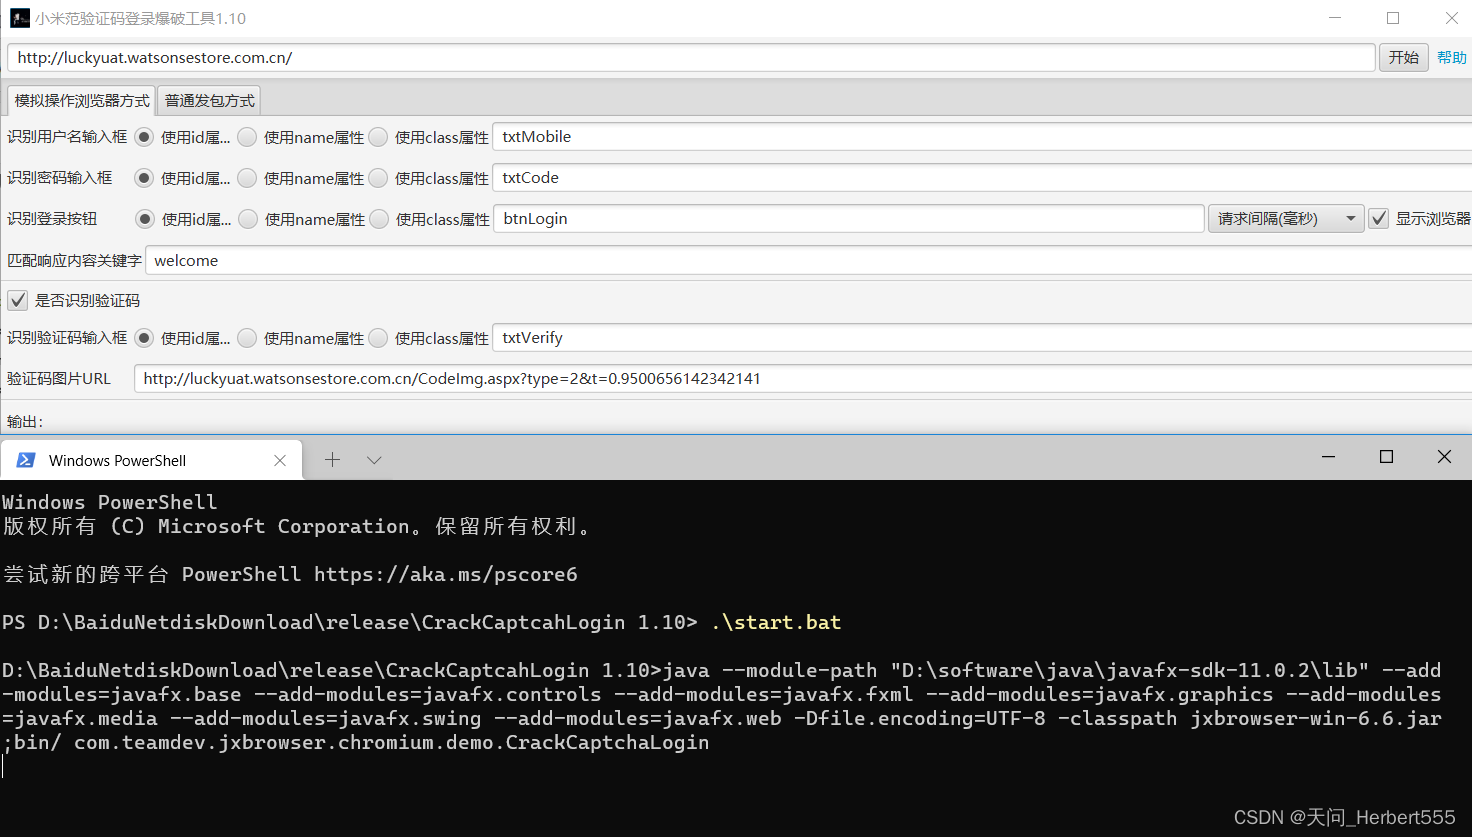Click the captcha image URL field
This screenshot has width=1472, height=837.
(x=803, y=379)
